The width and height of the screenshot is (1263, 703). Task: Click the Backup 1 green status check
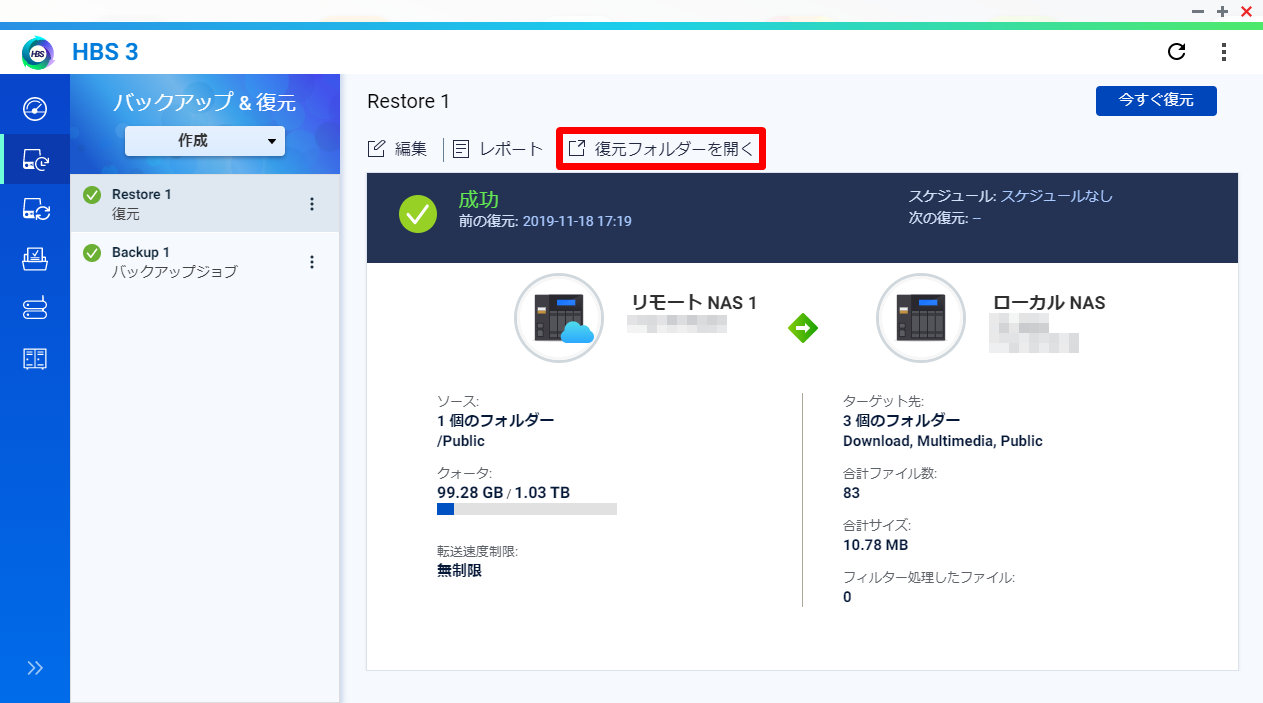(x=92, y=253)
